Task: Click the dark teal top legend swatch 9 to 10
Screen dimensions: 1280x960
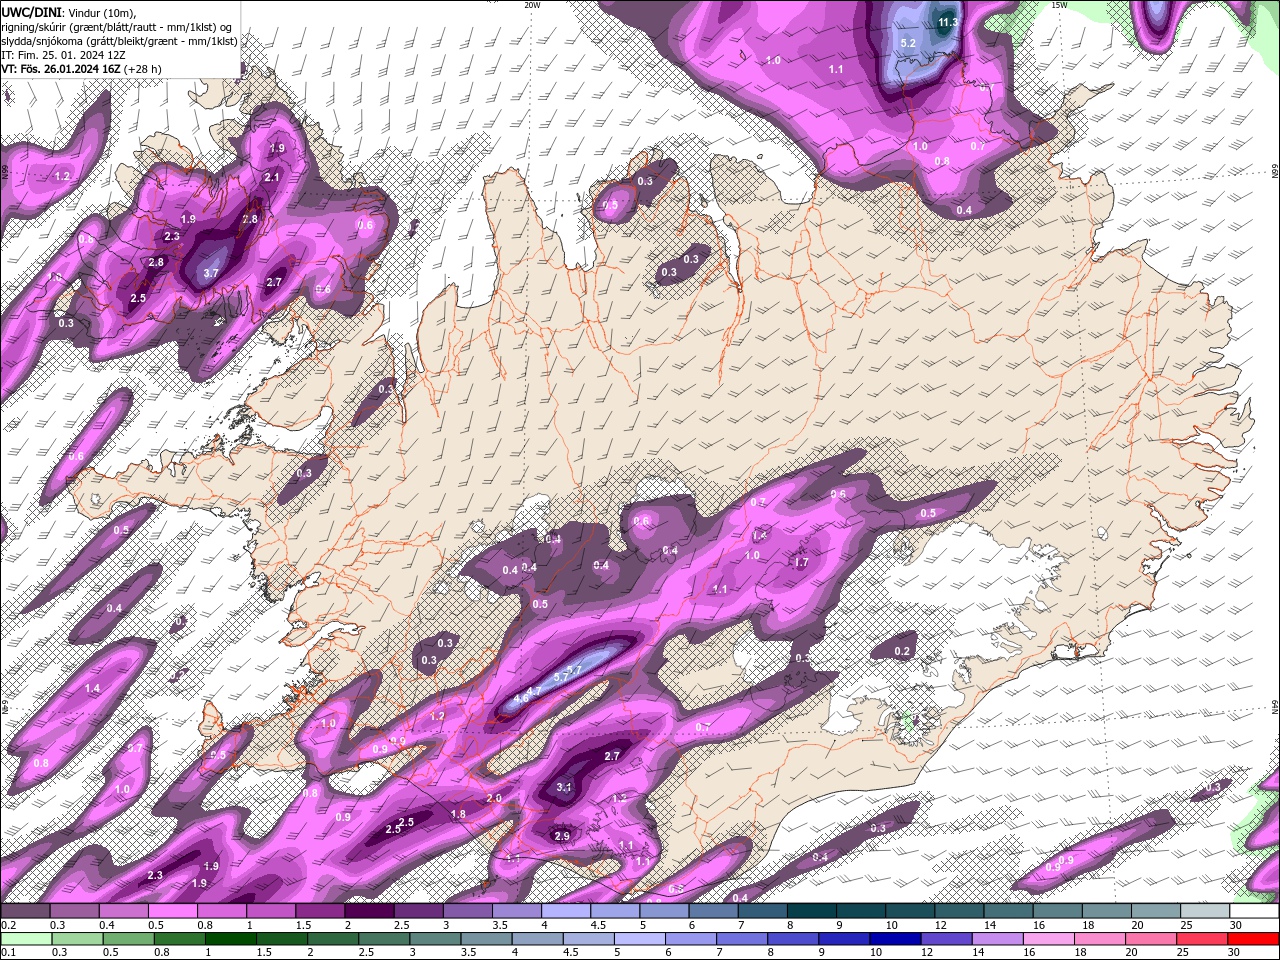Action: coord(860,912)
